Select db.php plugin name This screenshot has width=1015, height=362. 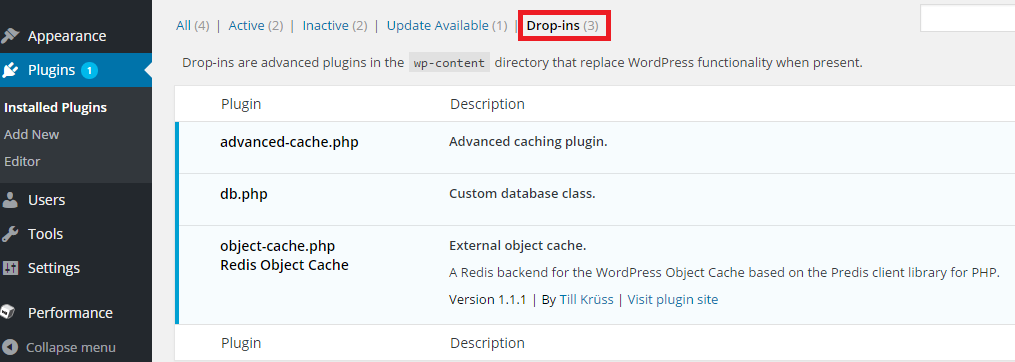[x=244, y=194]
